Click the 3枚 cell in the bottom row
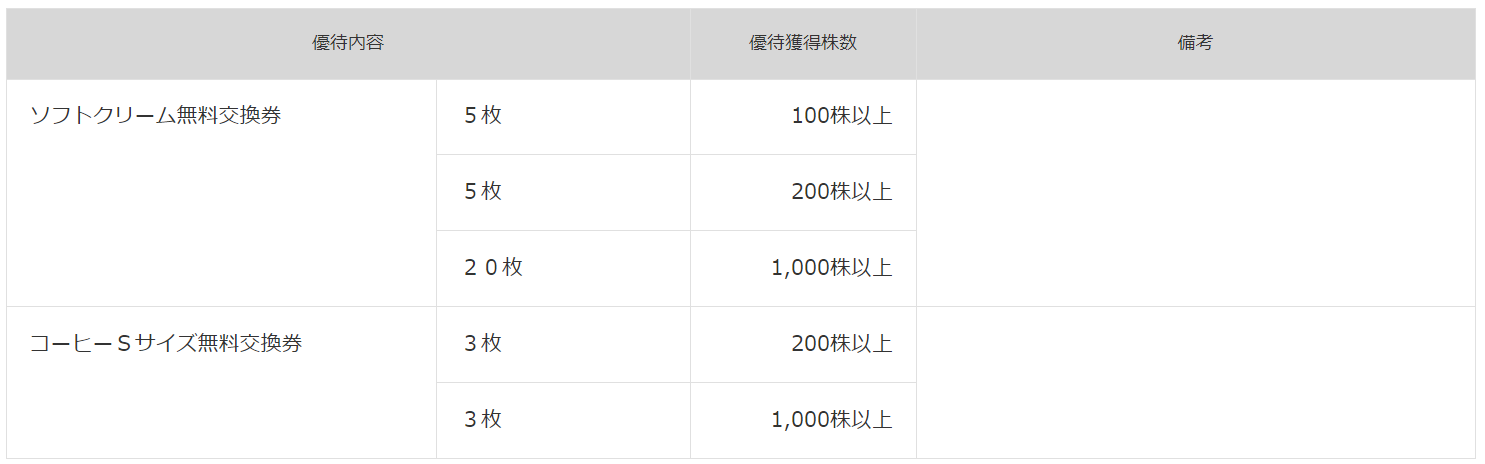1485x464 pixels. coord(563,421)
